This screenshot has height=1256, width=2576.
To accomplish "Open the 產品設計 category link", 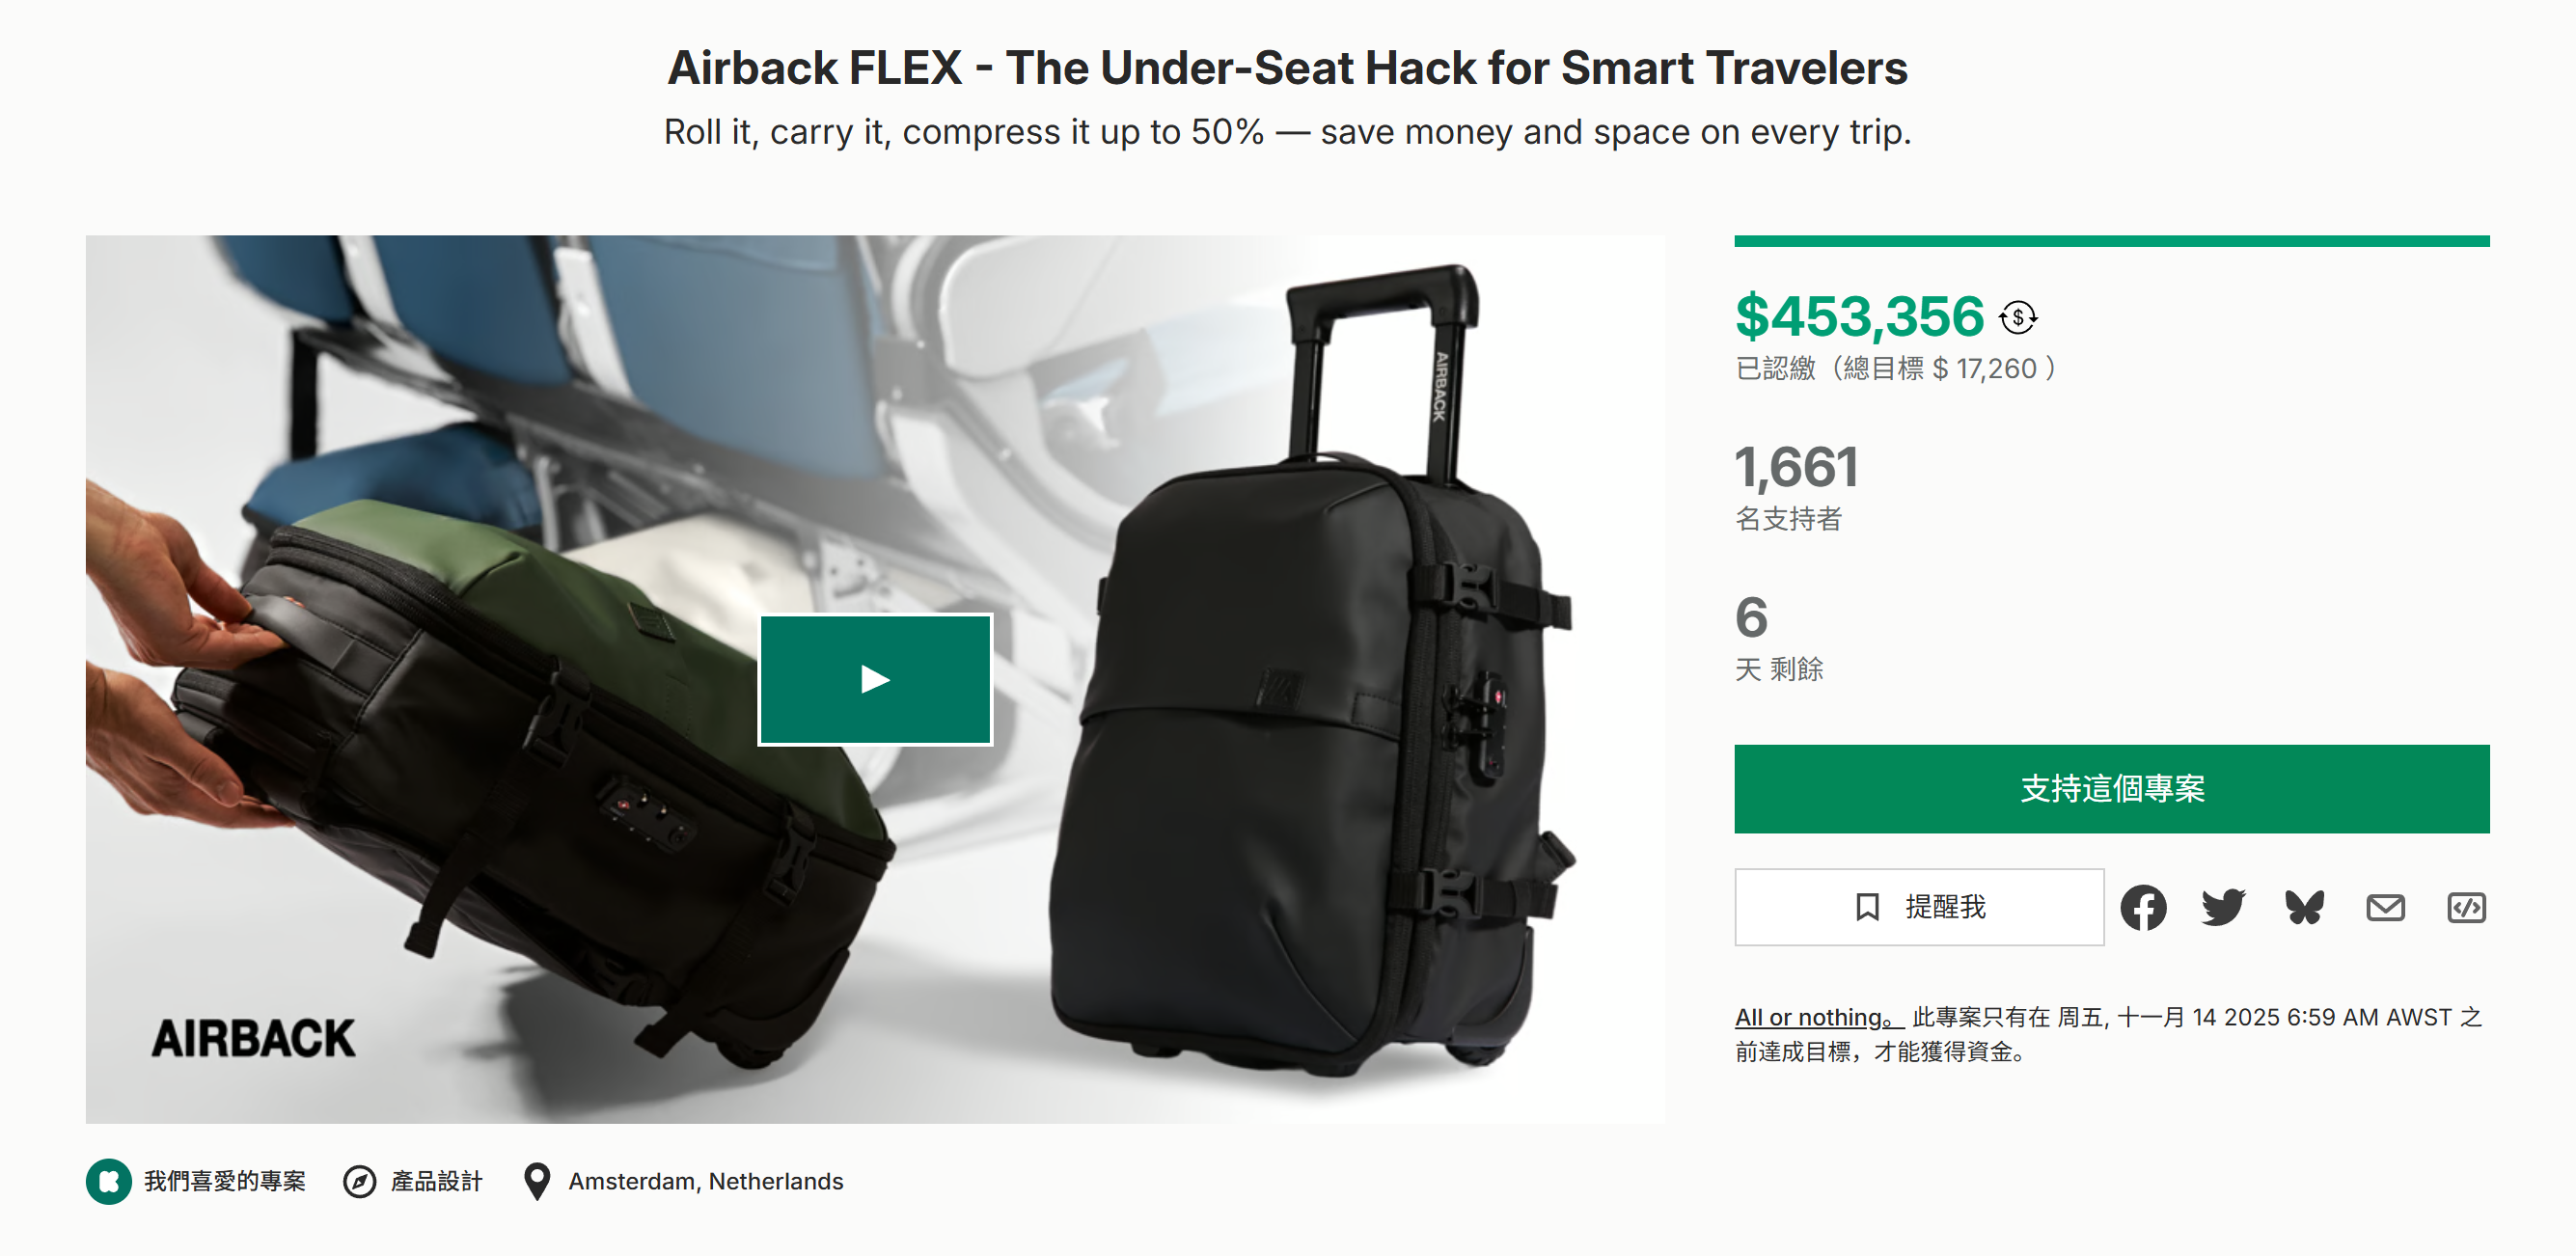I will pyautogui.click(x=436, y=1182).
